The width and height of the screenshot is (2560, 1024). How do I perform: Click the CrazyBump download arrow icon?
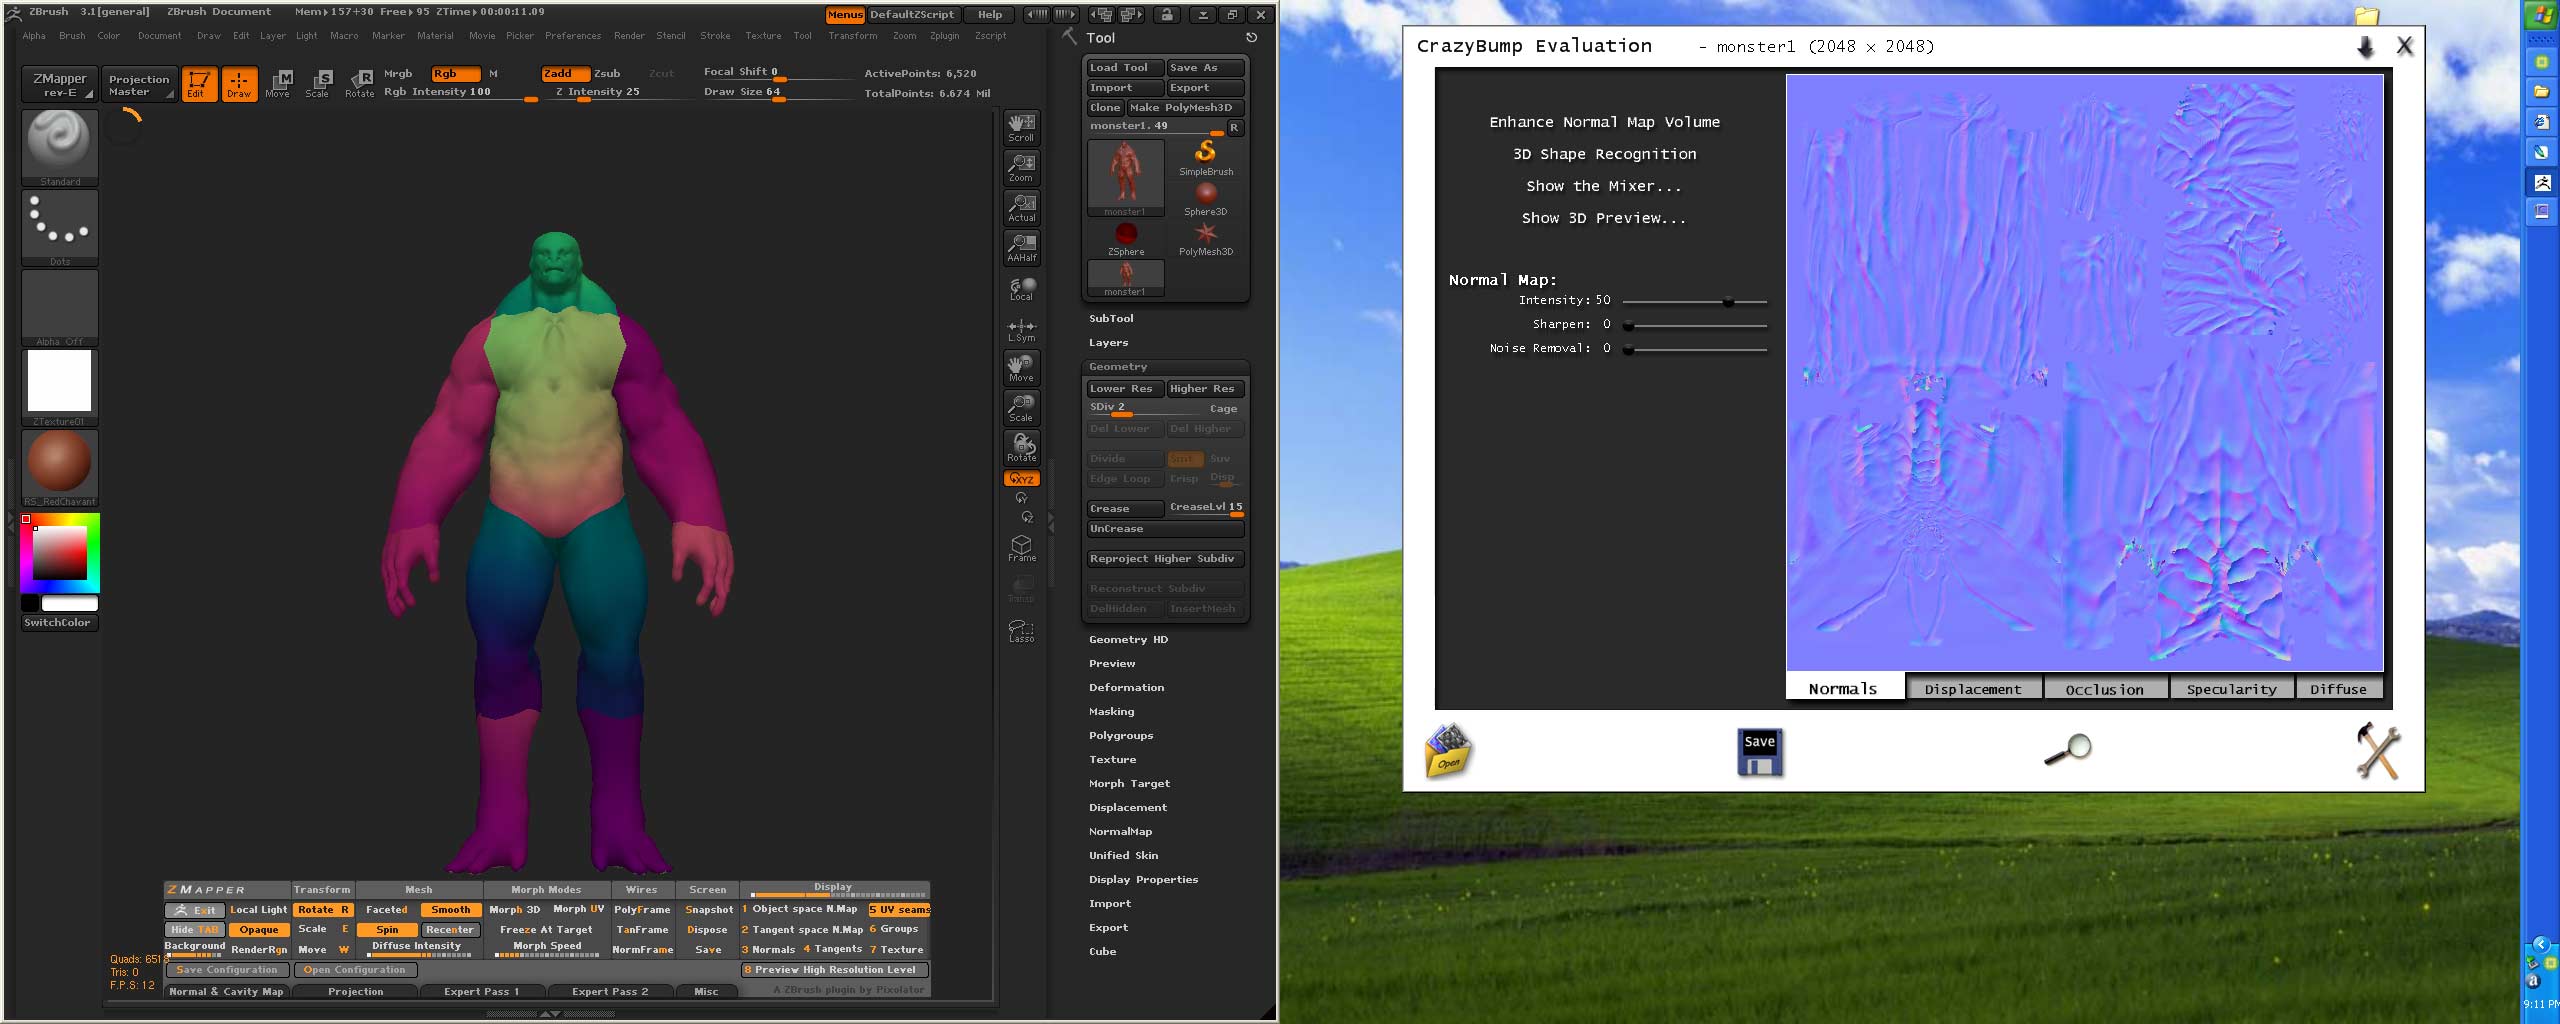(2365, 47)
